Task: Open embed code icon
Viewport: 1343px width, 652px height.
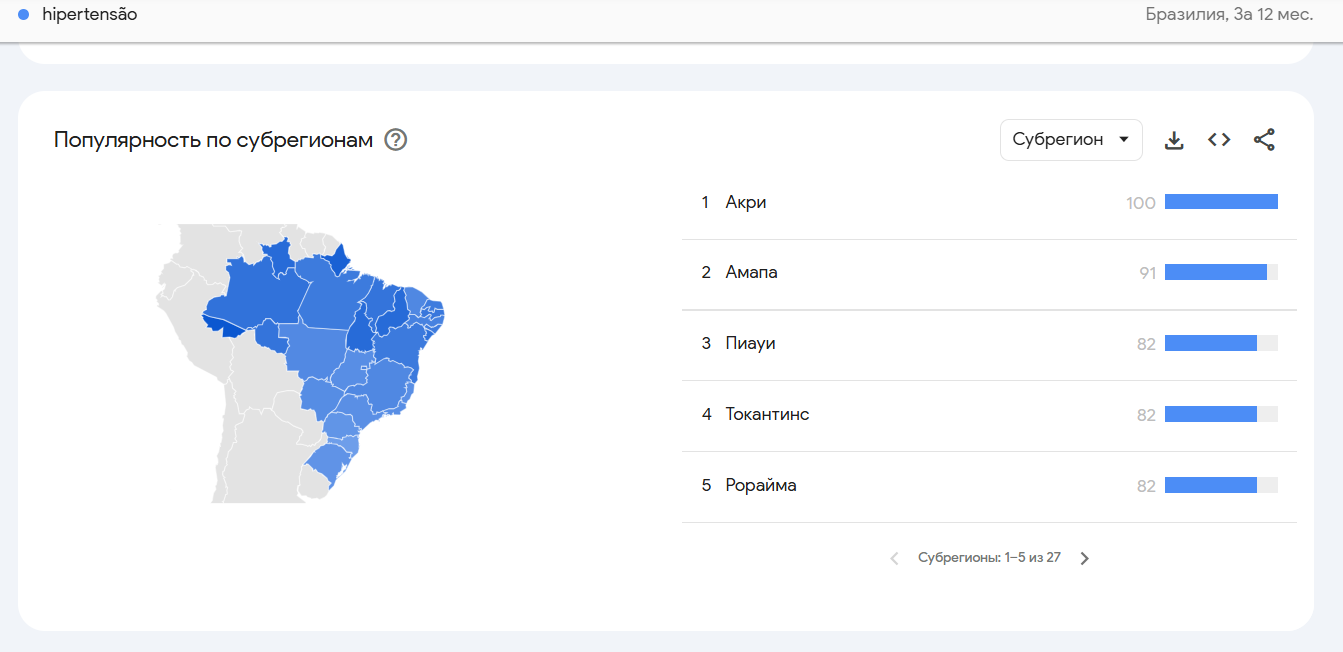Action: click(x=1219, y=140)
